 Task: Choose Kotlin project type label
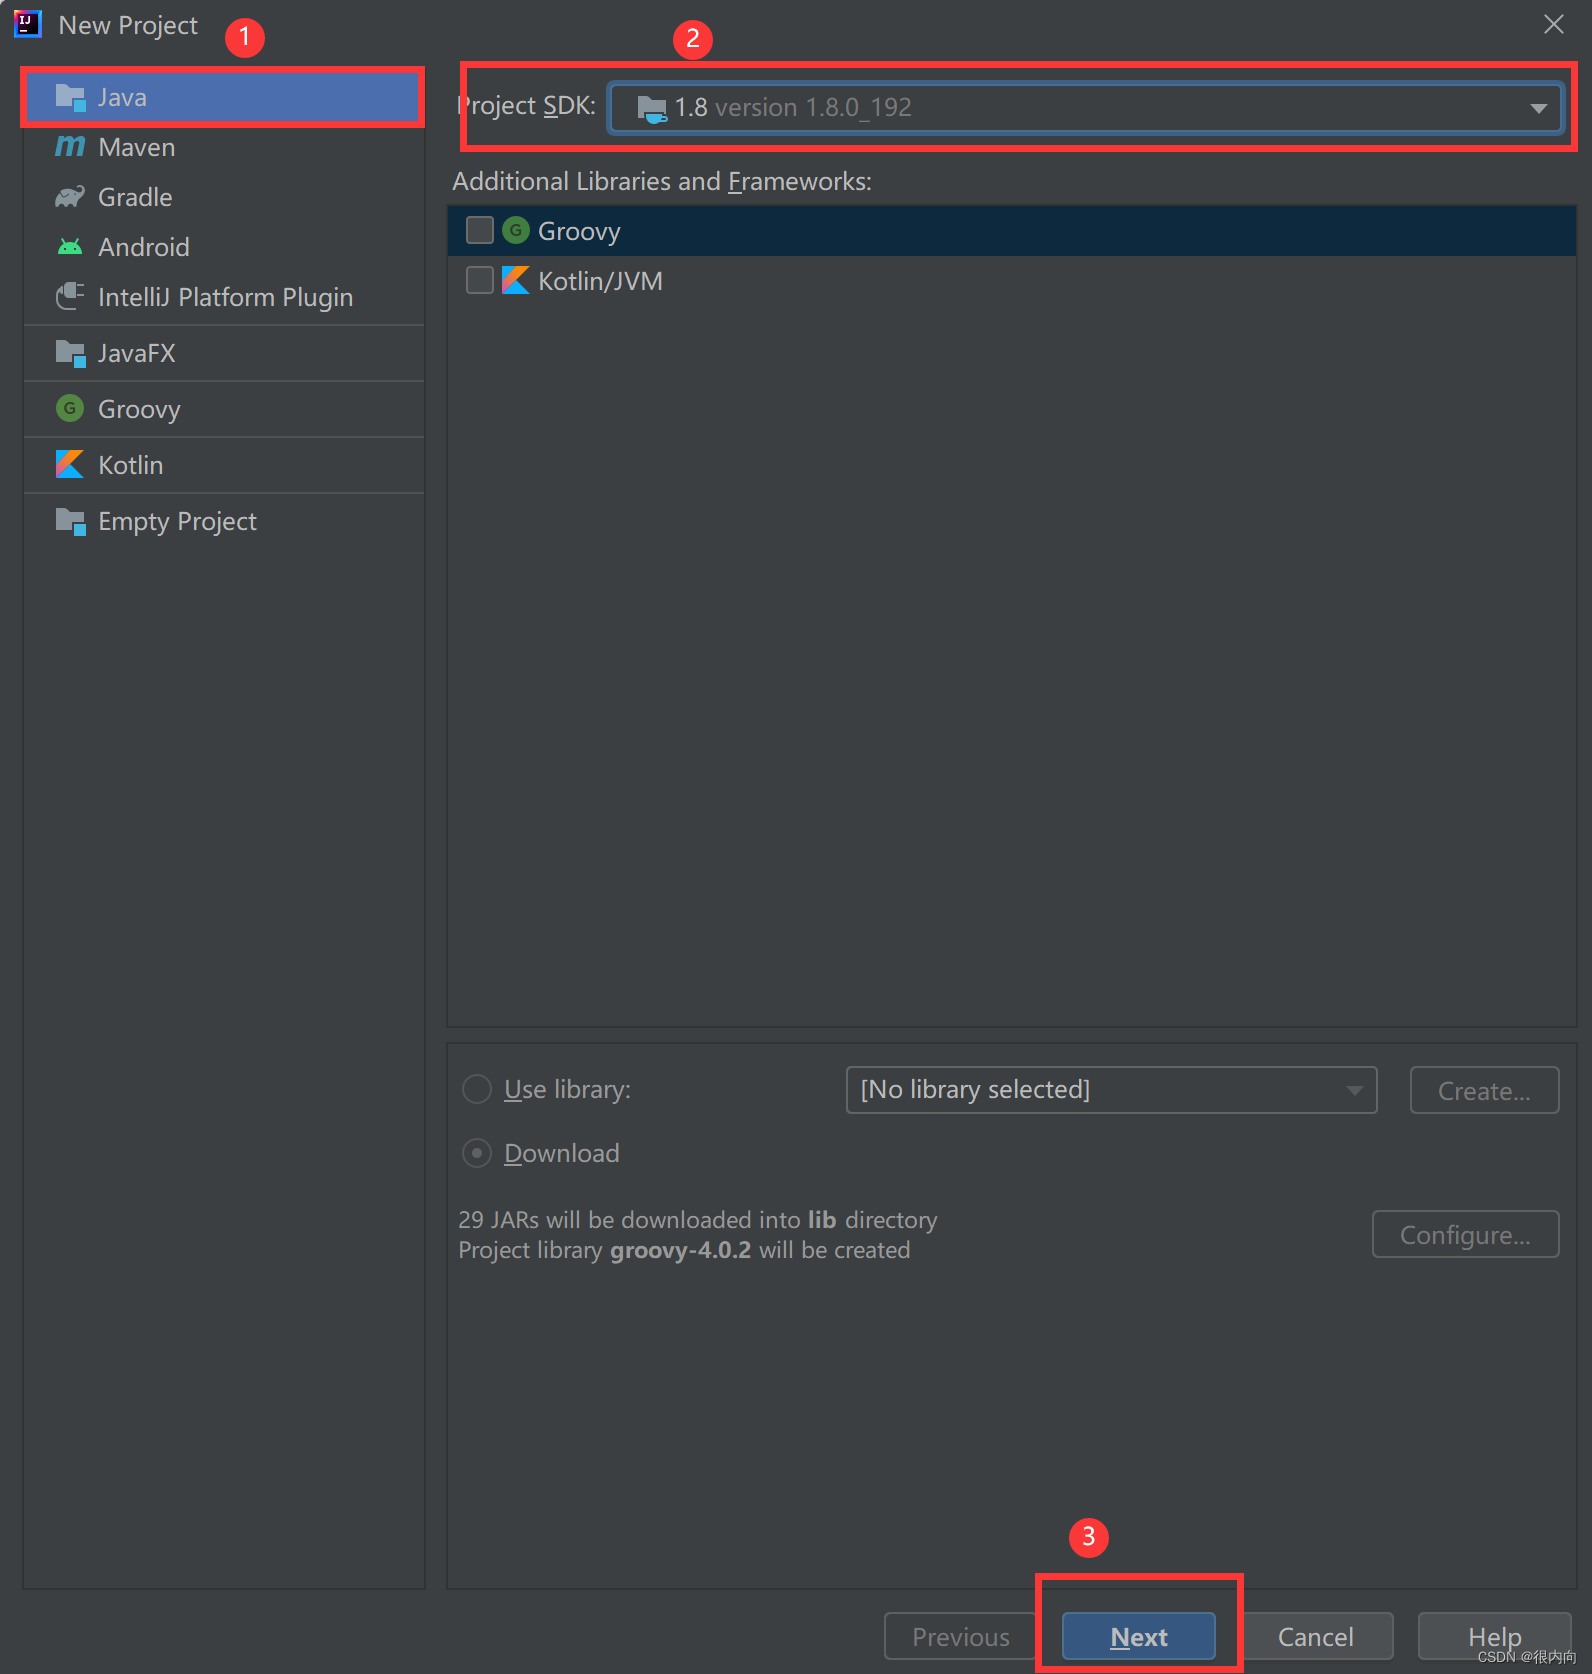(x=131, y=465)
